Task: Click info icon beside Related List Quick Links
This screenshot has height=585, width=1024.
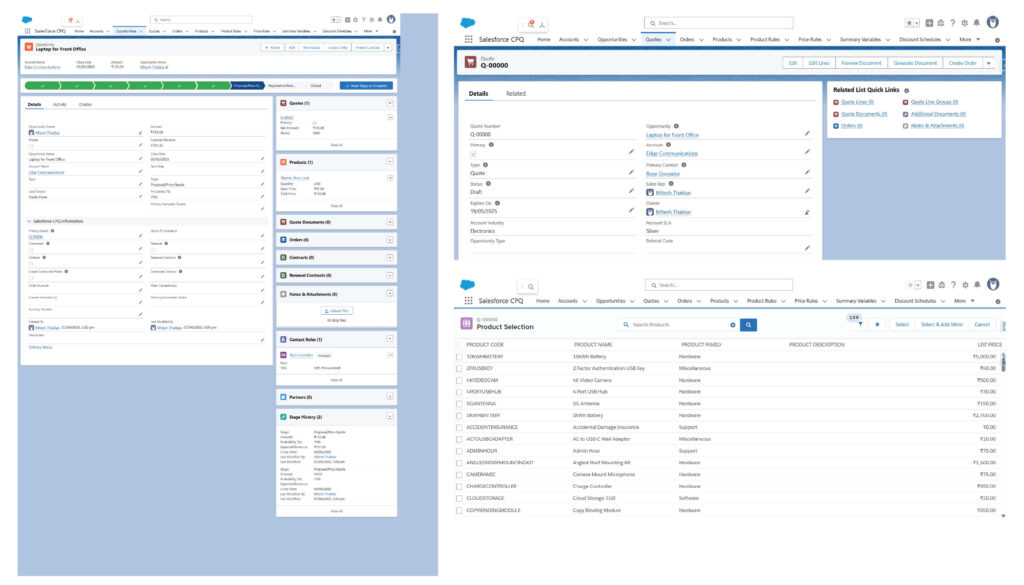Action: [906, 91]
